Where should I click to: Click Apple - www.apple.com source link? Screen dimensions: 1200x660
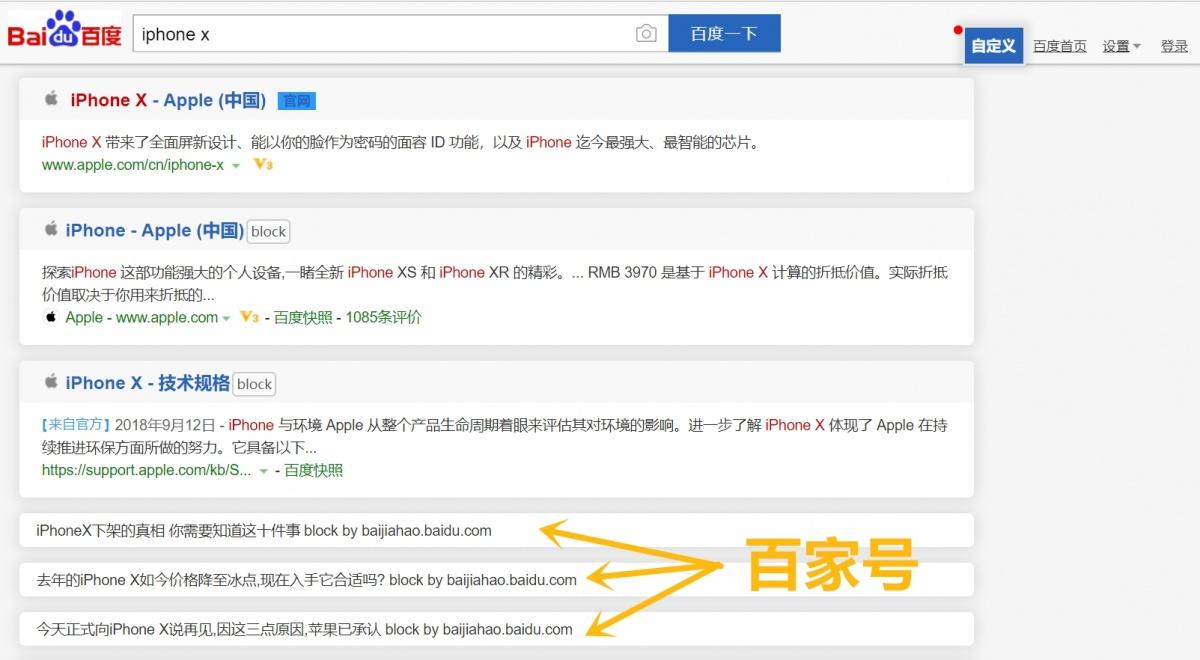(141, 317)
